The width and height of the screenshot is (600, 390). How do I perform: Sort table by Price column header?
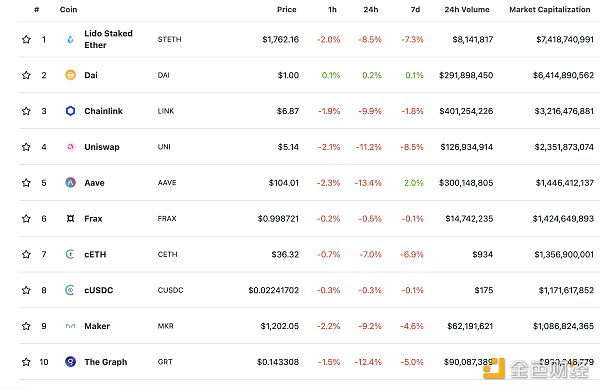coord(287,9)
